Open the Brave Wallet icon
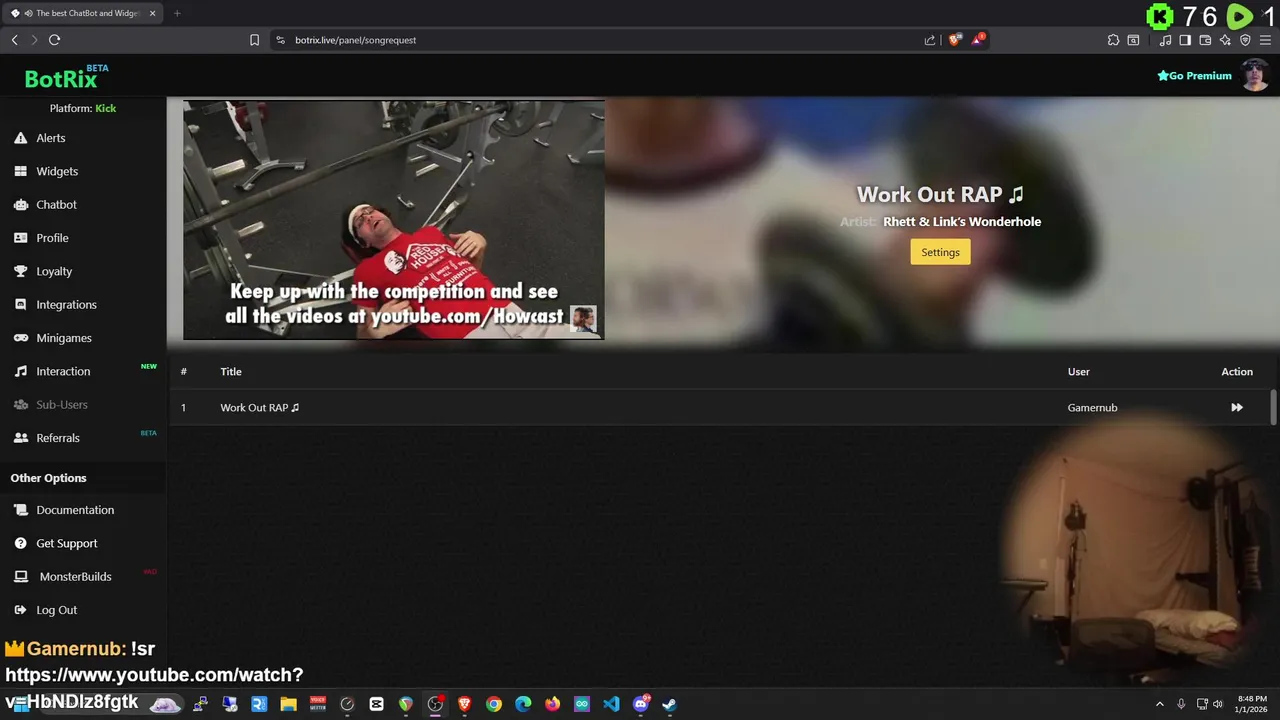 pos(1205,40)
